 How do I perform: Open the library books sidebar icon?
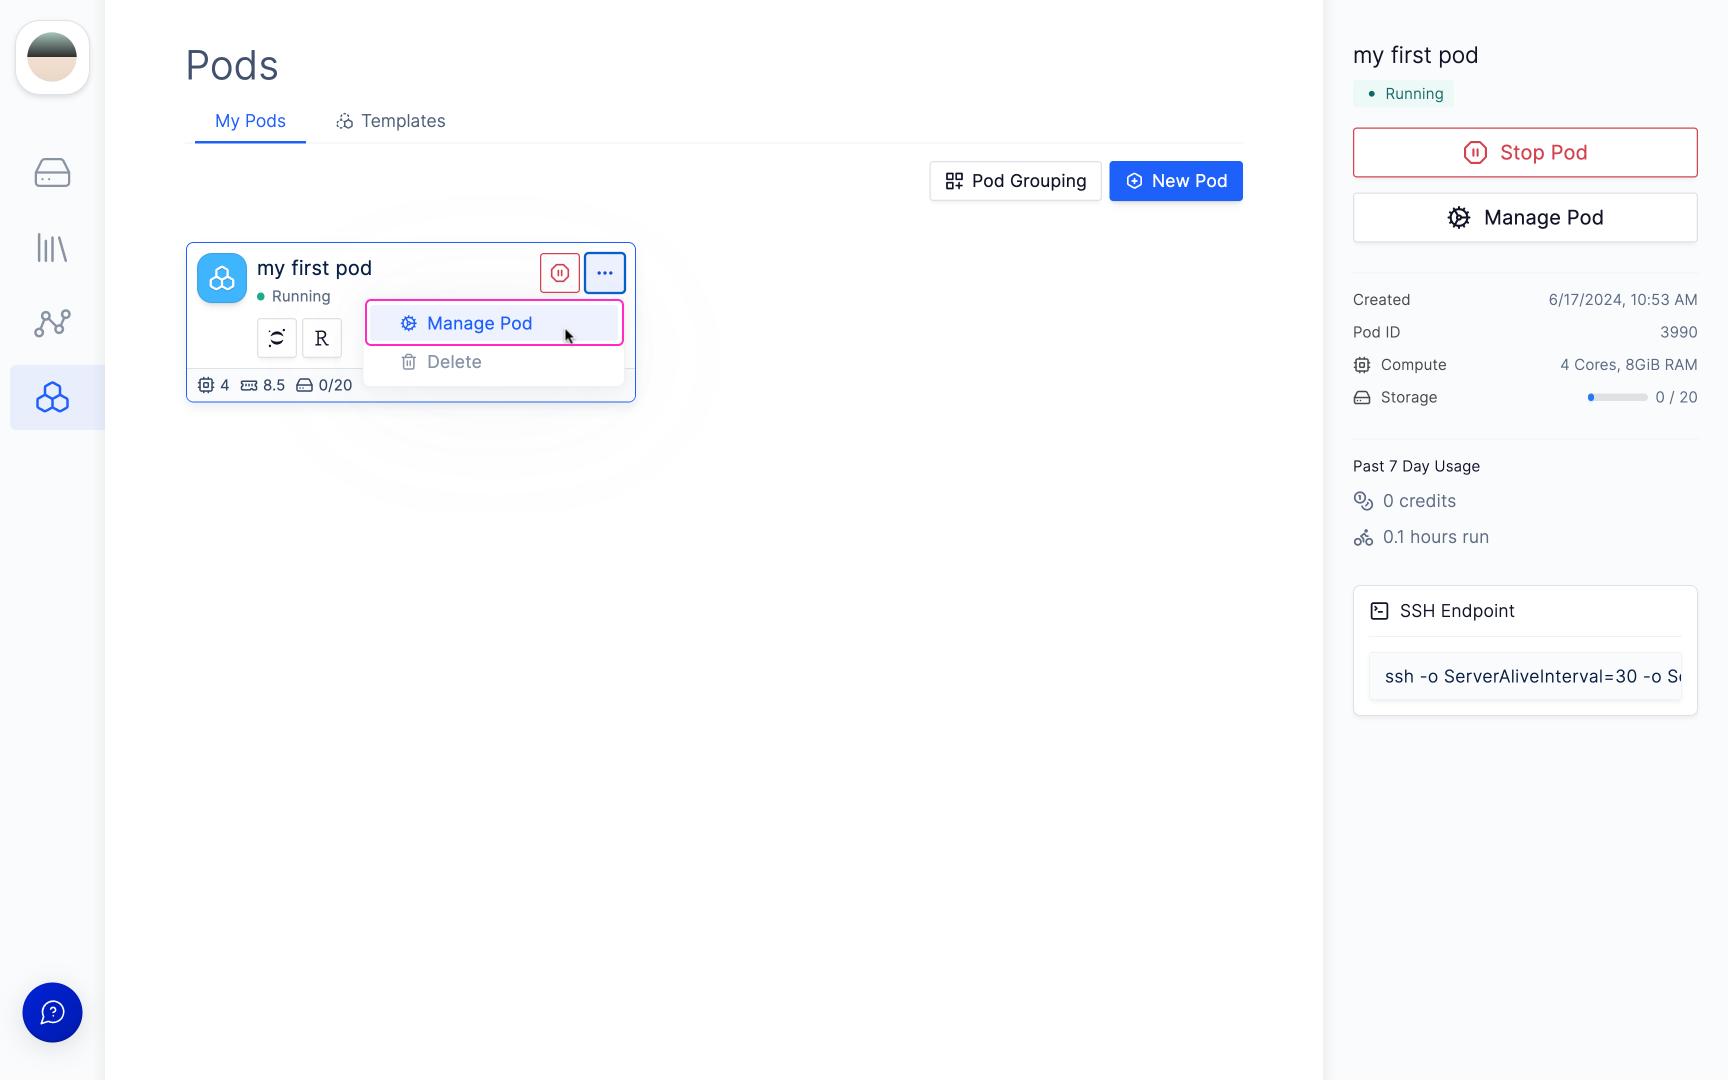pos(52,248)
